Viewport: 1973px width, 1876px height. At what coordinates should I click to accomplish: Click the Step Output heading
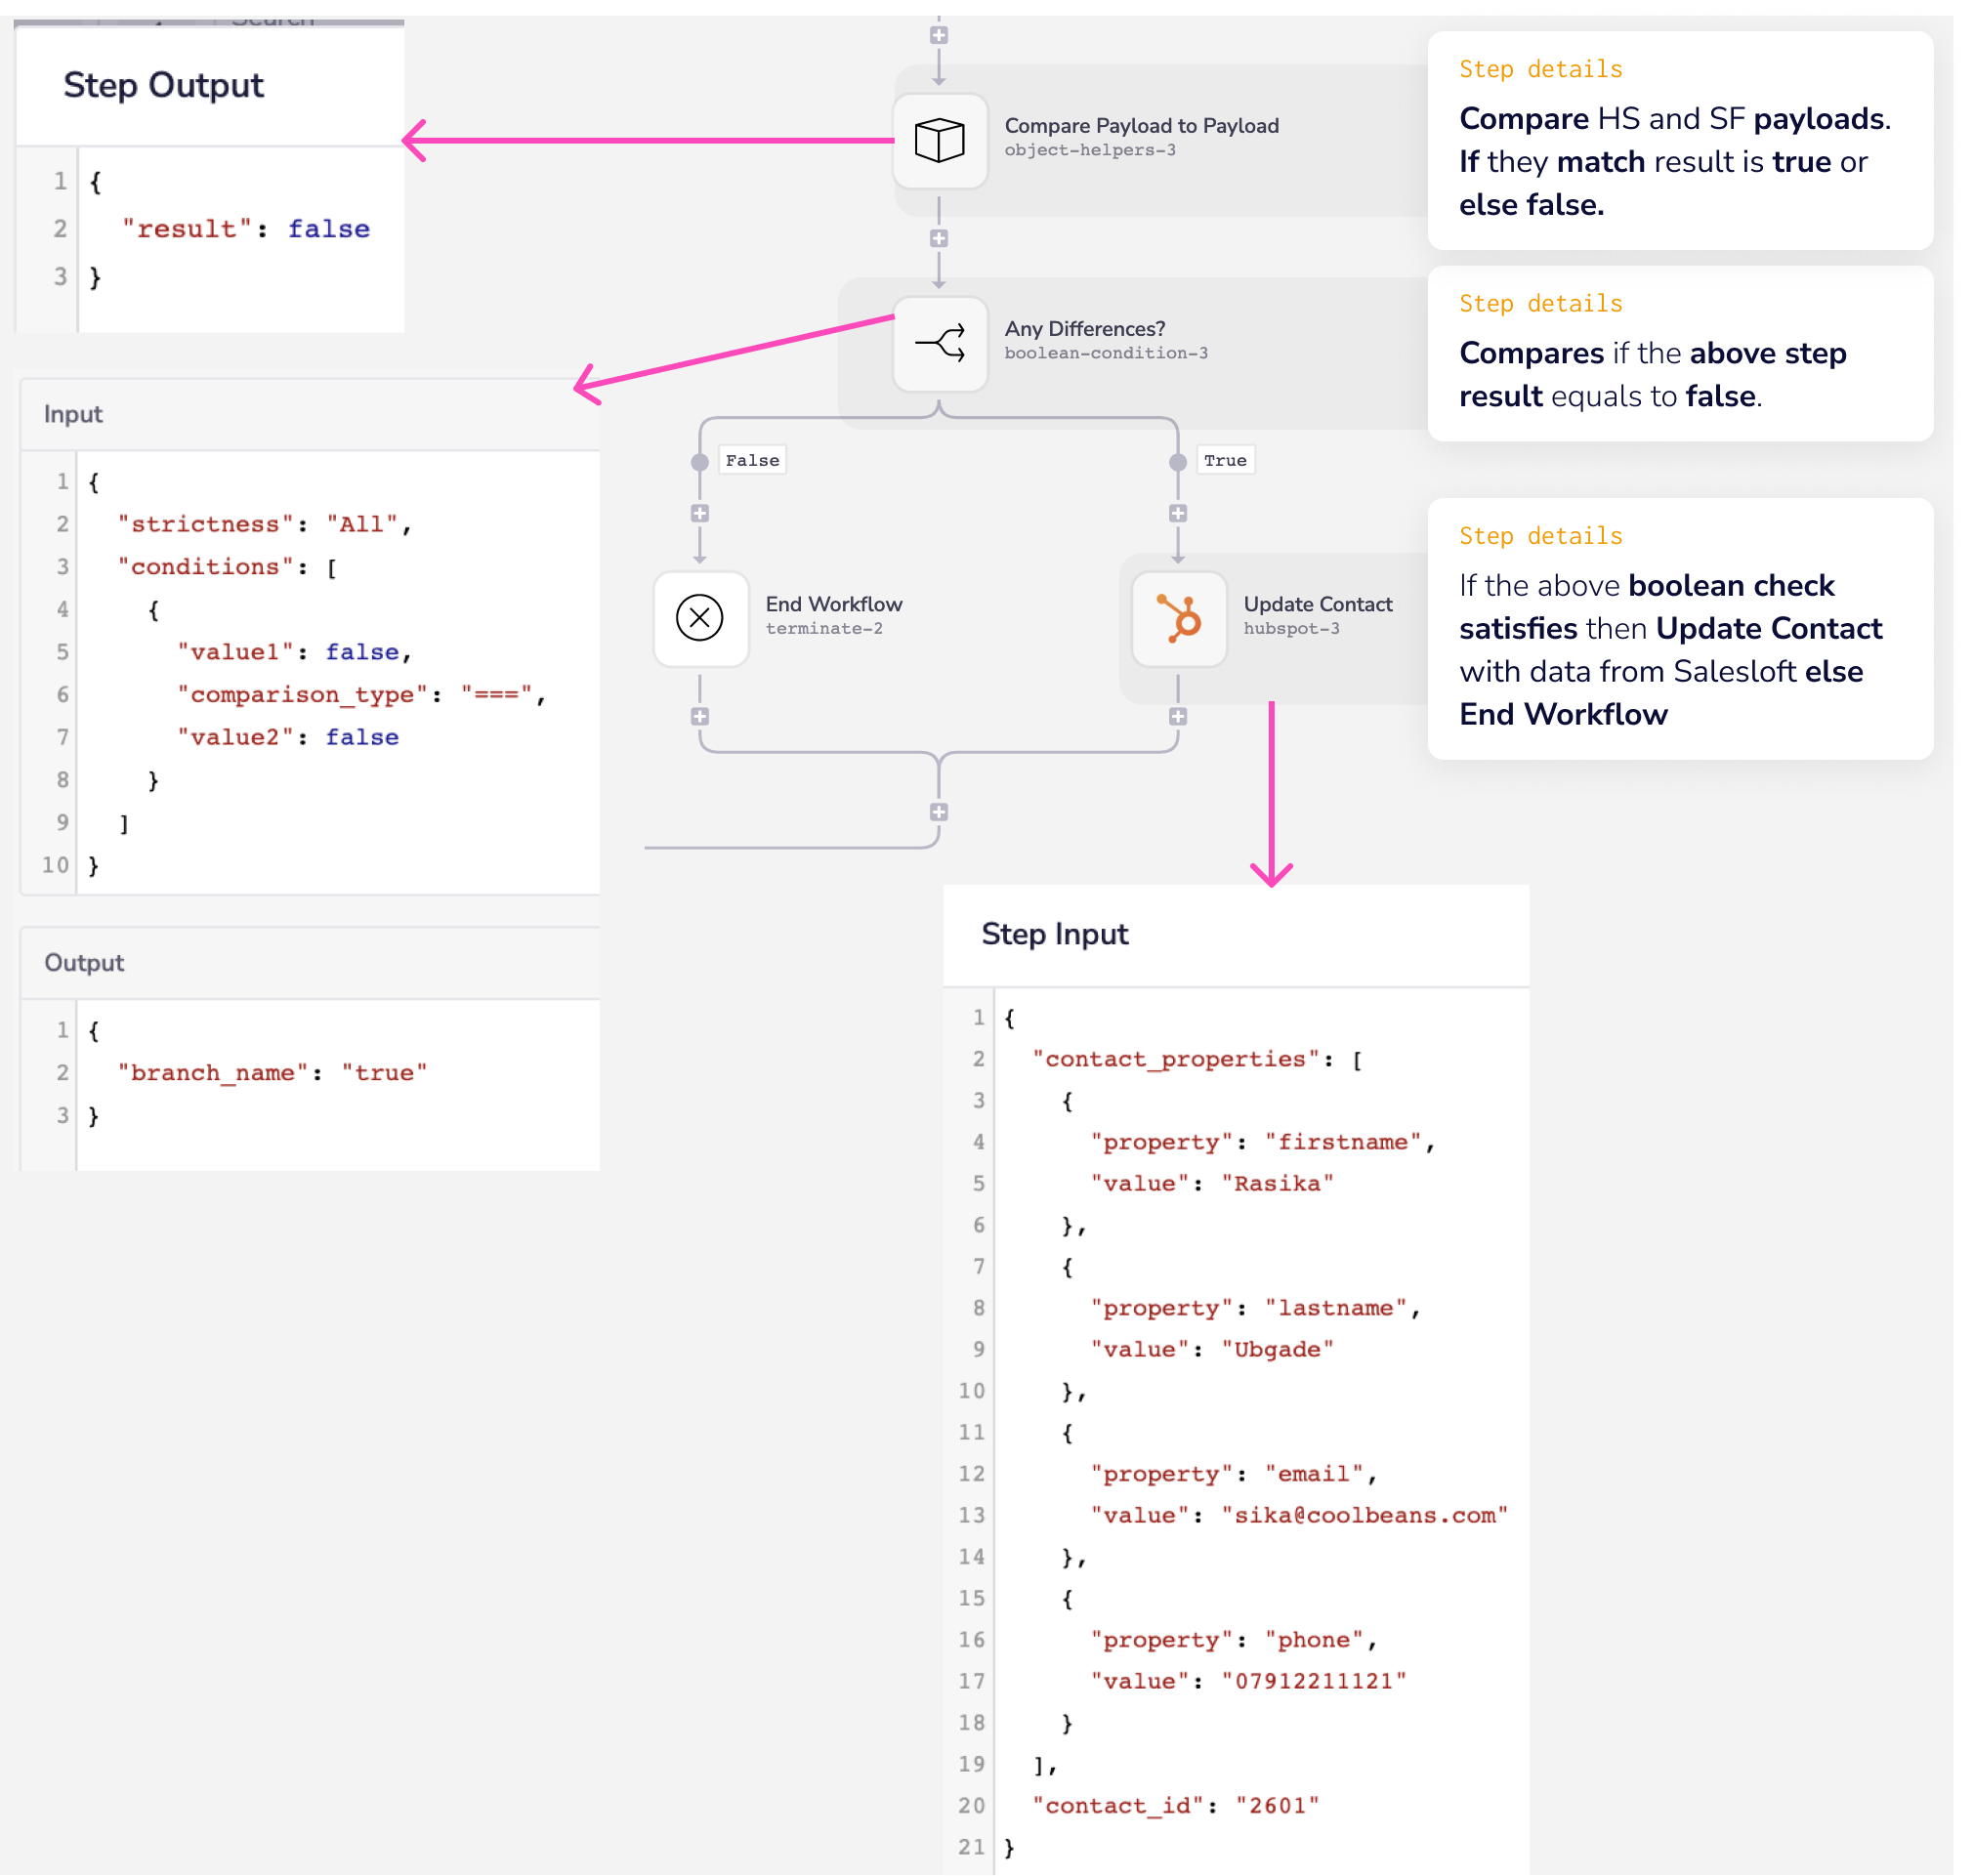pos(163,85)
